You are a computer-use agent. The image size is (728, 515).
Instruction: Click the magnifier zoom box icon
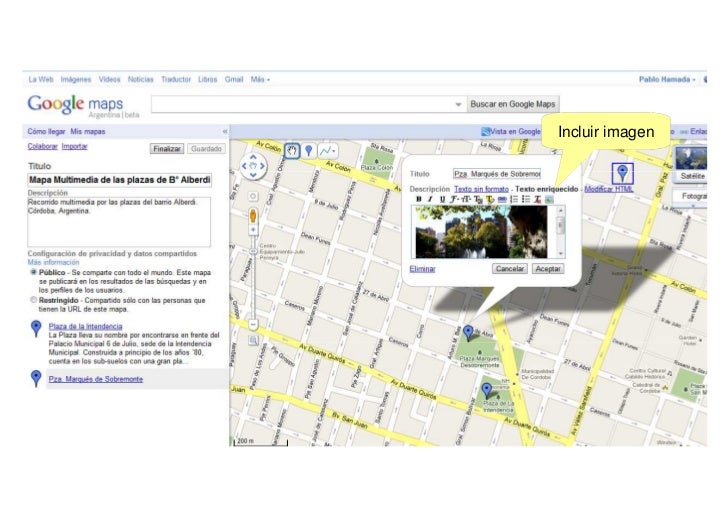tap(253, 340)
